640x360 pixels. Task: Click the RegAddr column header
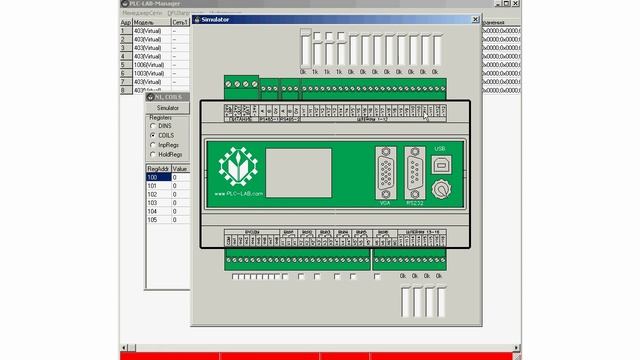pos(158,169)
